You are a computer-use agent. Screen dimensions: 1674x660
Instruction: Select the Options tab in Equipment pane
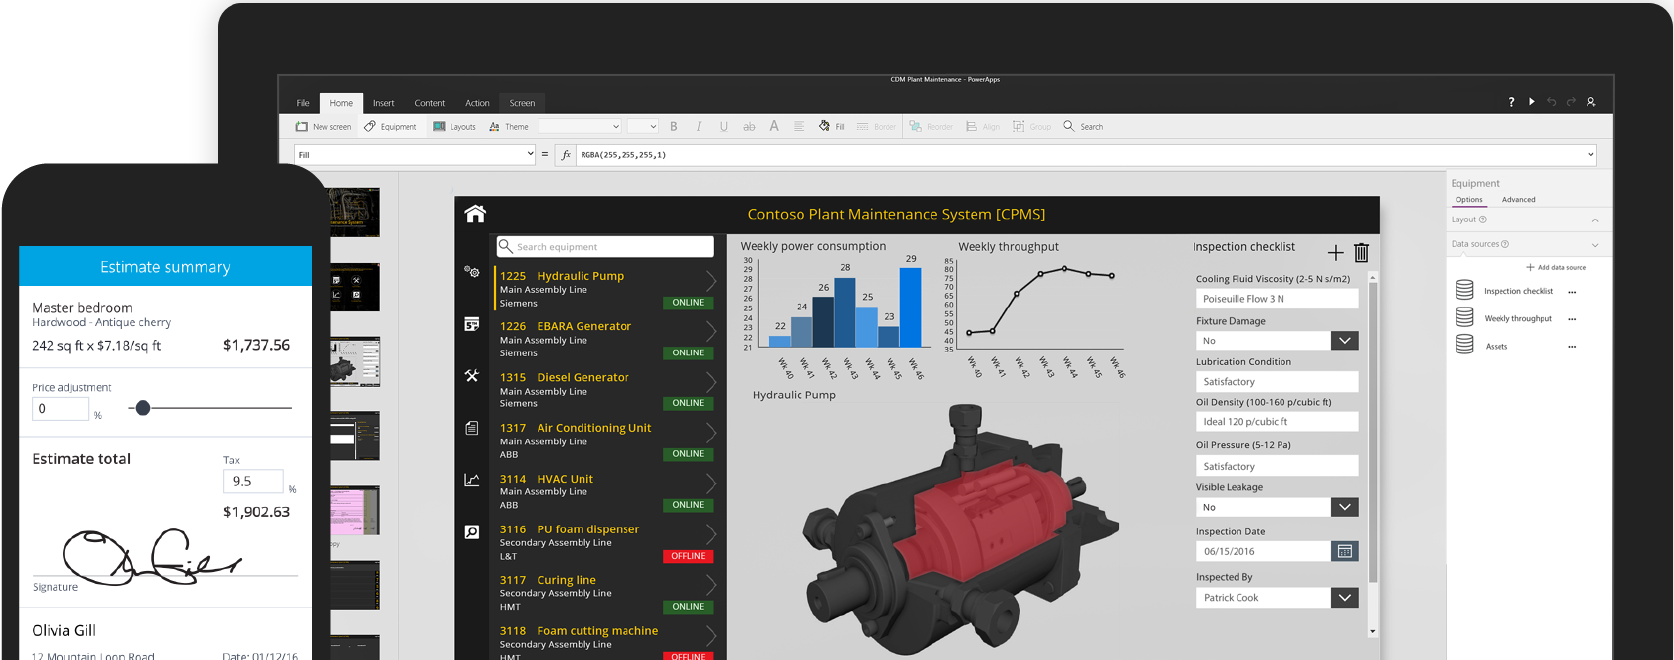(1469, 200)
